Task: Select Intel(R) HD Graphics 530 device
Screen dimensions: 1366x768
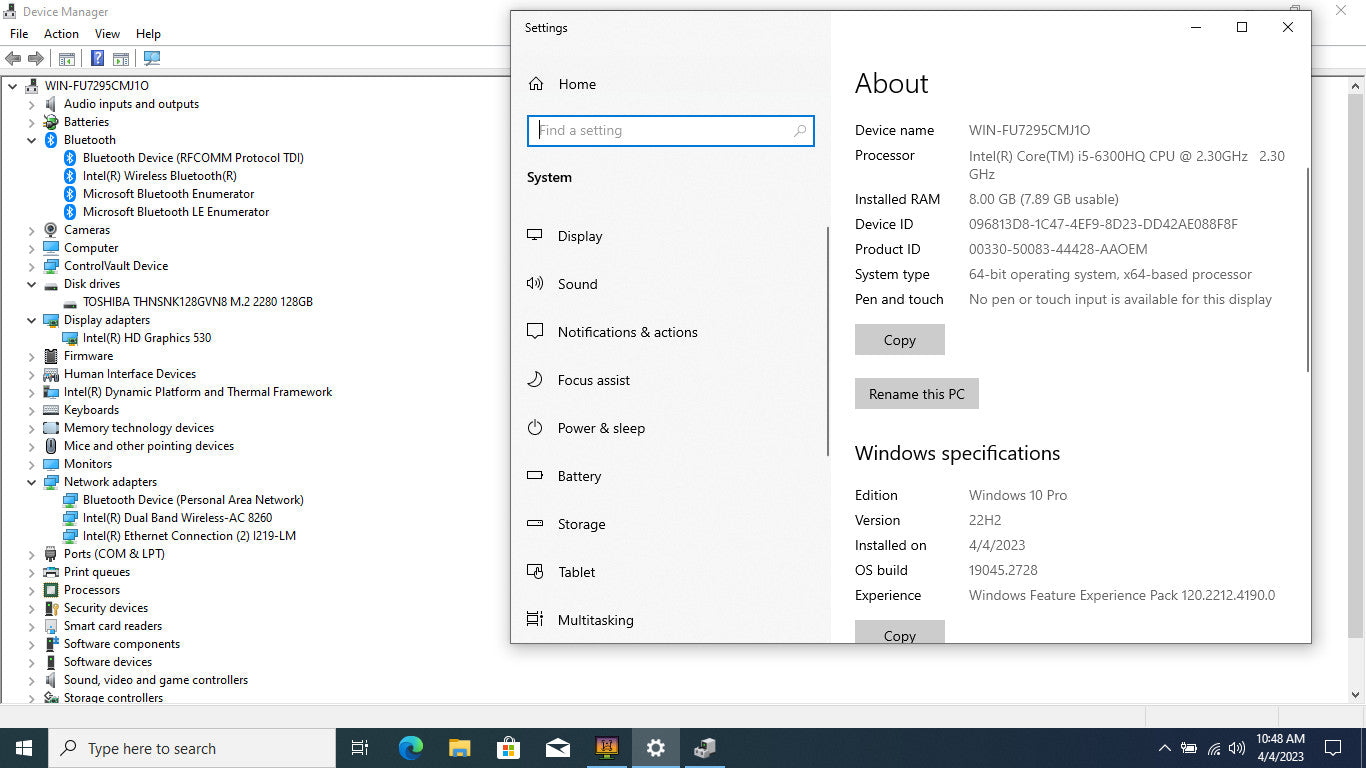Action: pyautogui.click(x=146, y=338)
